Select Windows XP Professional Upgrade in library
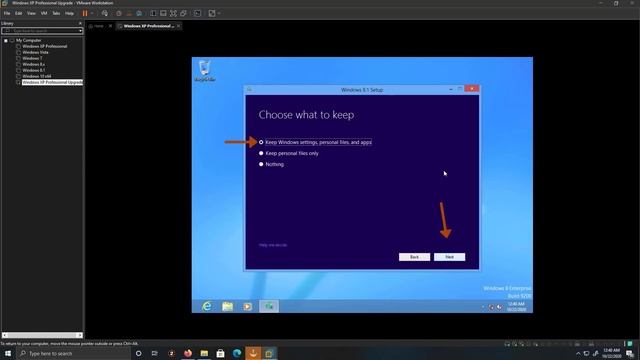 tap(52, 82)
